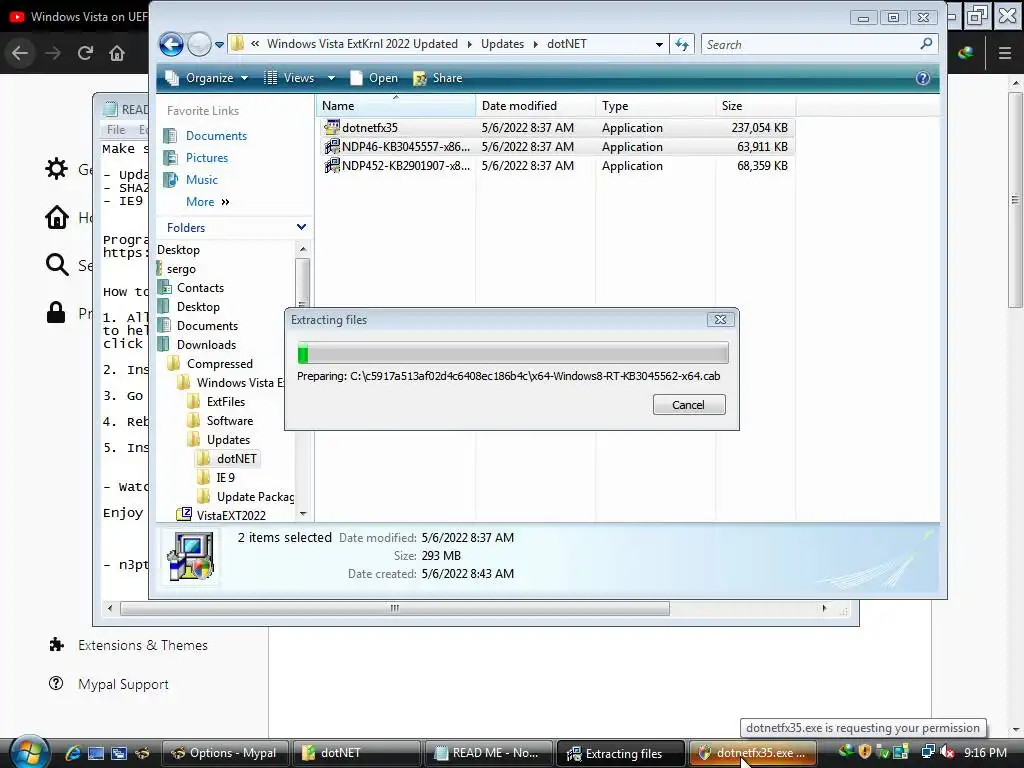
Task: Click Open in the Explorer toolbar
Action: click(x=374, y=78)
